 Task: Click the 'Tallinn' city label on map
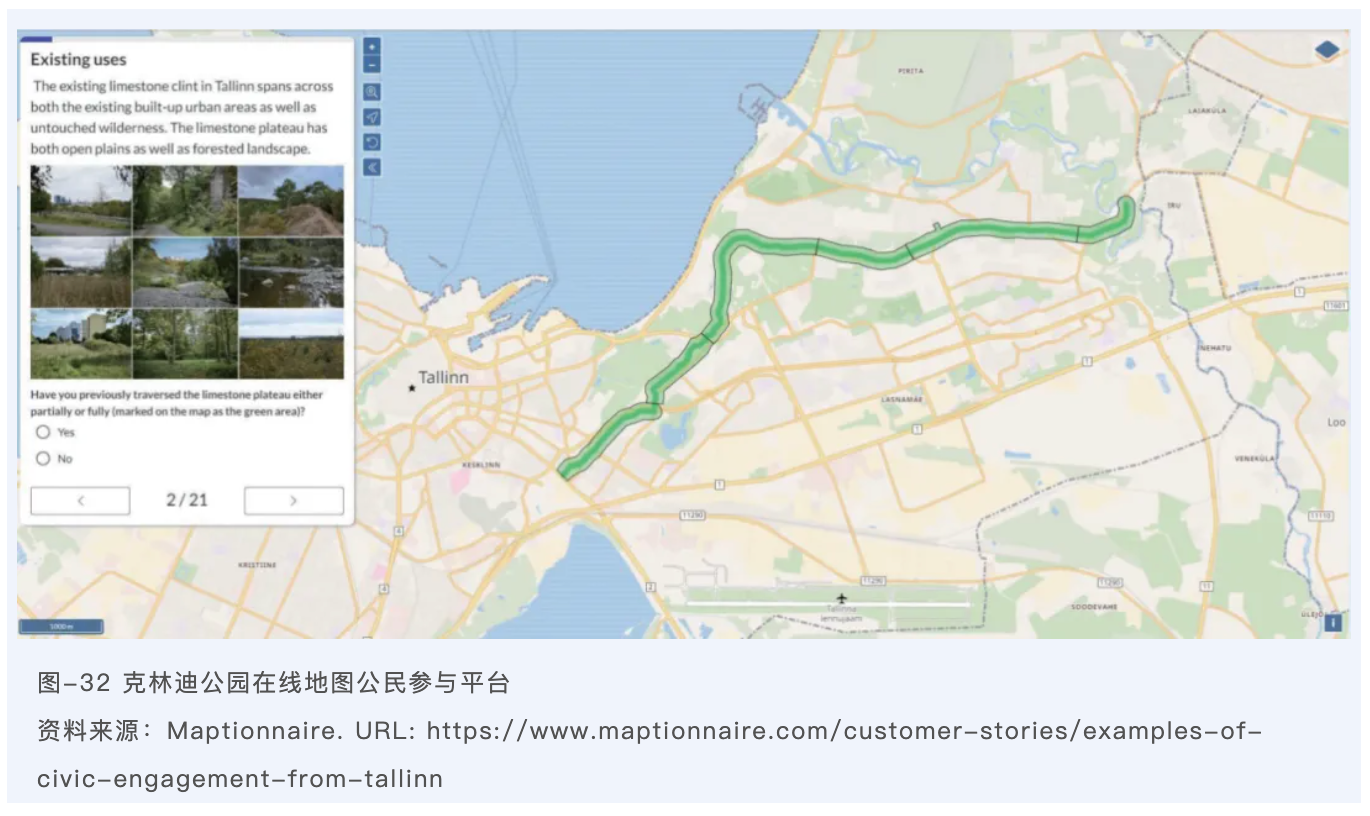[443, 378]
